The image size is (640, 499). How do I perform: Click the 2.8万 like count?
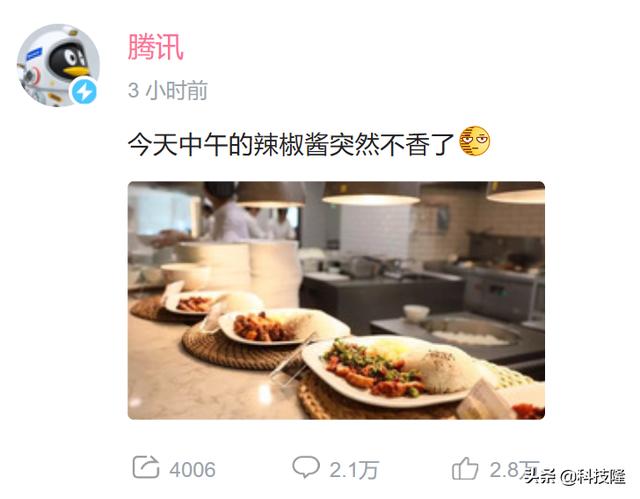tap(513, 470)
